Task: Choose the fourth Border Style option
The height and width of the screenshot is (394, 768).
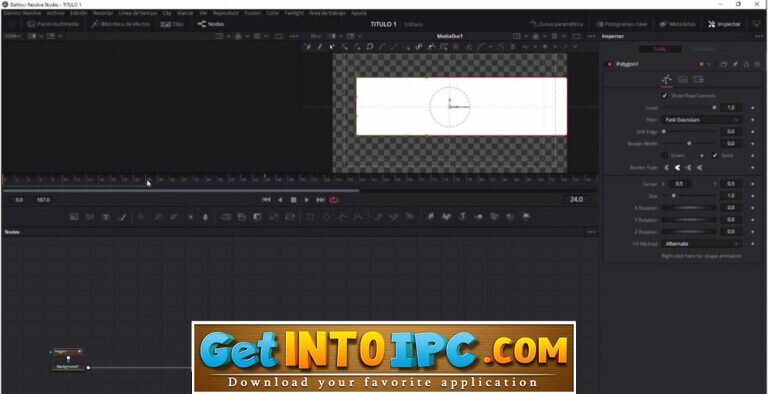Action: [x=699, y=168]
